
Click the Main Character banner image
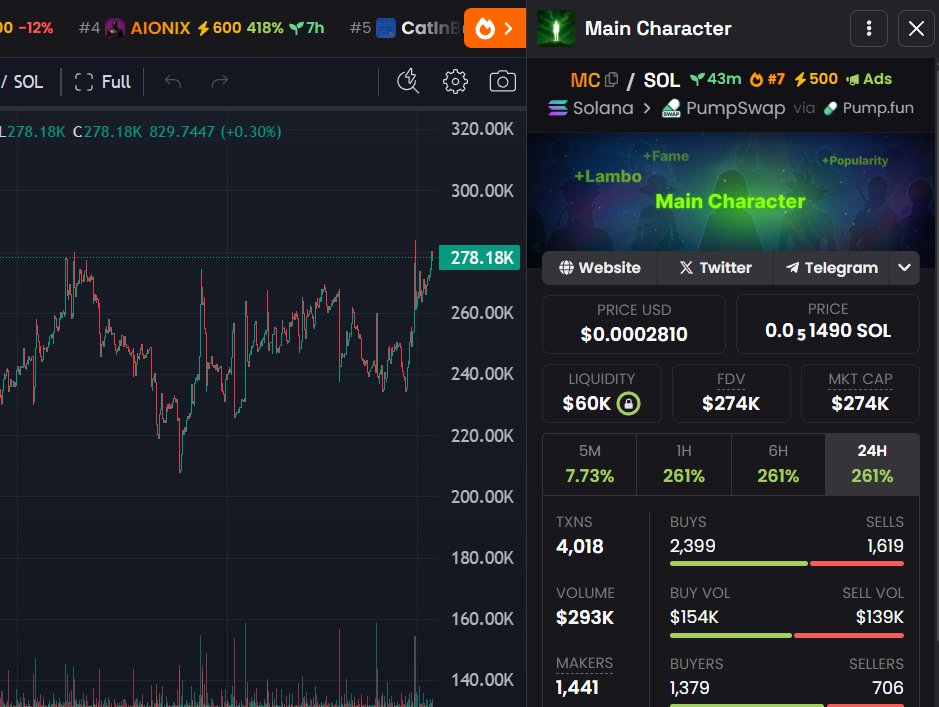point(731,192)
